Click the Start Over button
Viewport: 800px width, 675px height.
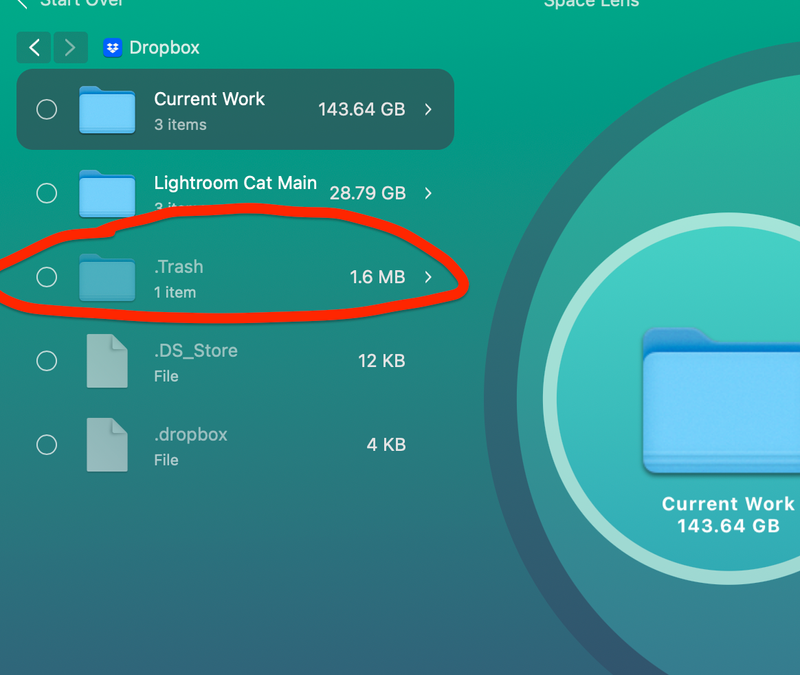coord(68,4)
